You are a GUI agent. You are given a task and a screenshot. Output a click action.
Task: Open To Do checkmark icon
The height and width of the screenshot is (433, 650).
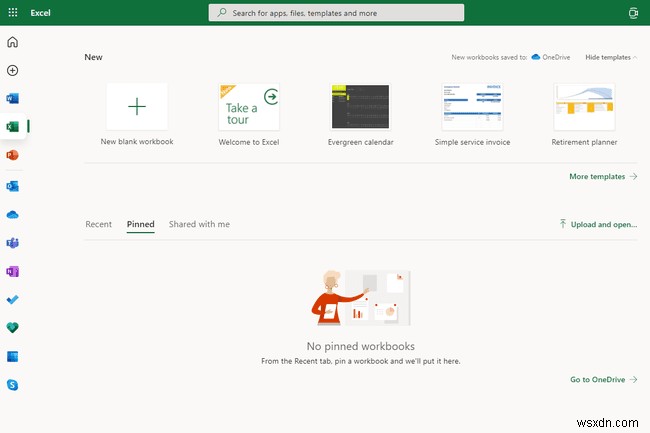tap(12, 300)
